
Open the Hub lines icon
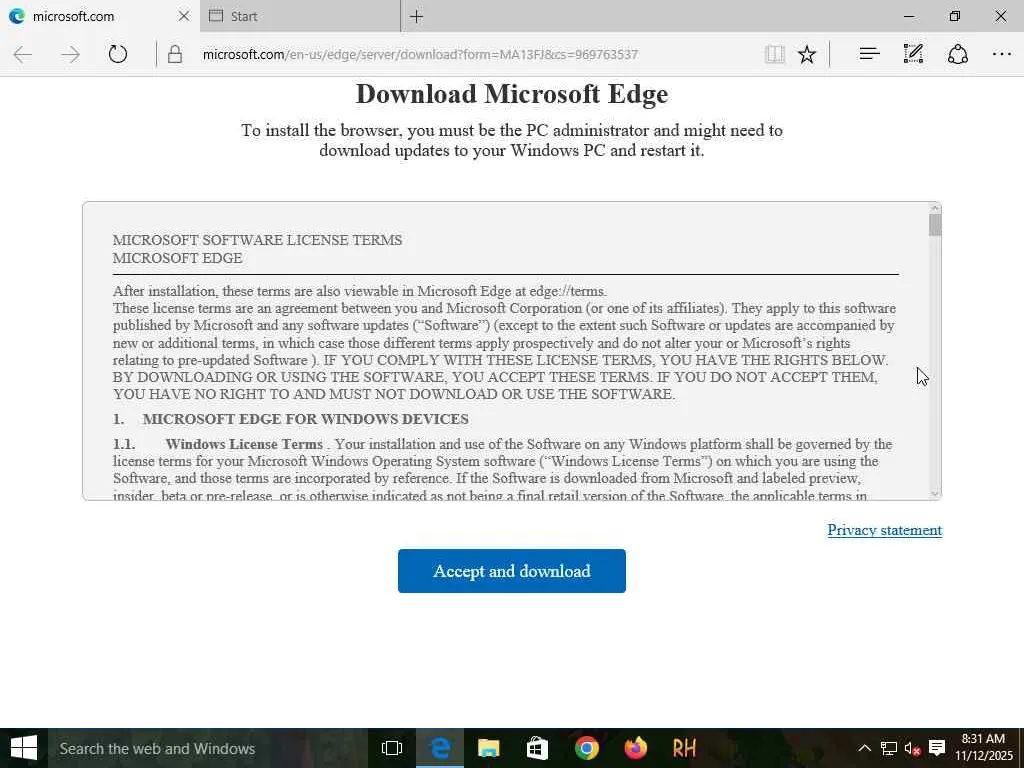pyautogui.click(x=869, y=54)
